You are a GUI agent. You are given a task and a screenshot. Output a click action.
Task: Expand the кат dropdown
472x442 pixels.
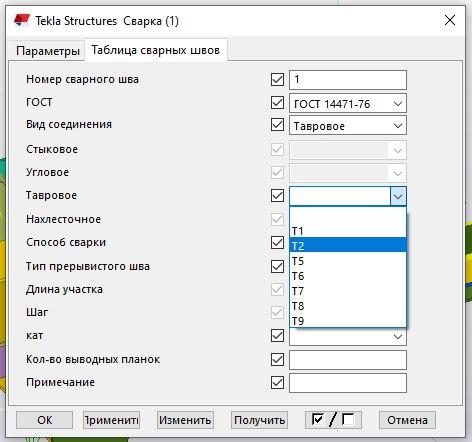(398, 337)
